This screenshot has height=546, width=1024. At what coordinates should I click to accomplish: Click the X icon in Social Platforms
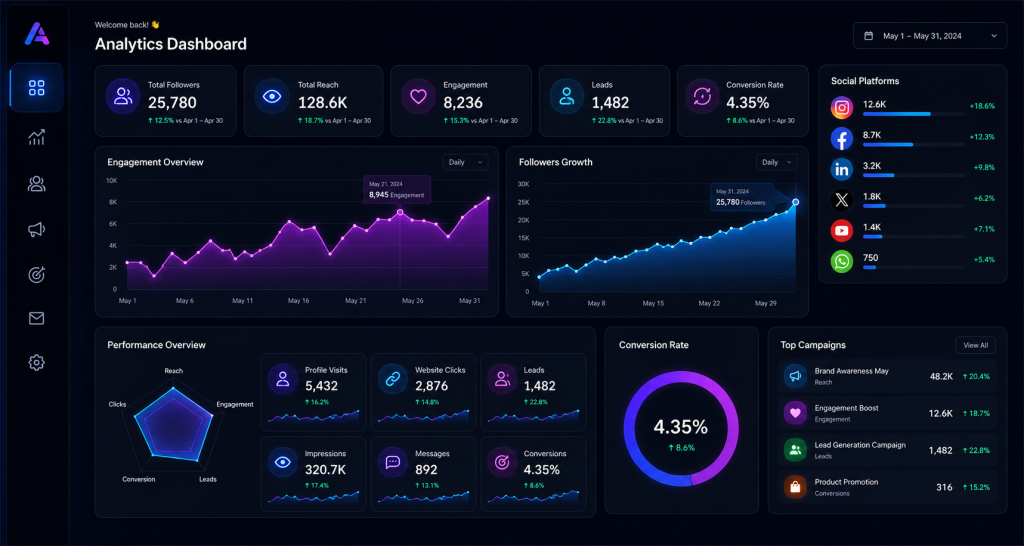point(842,200)
